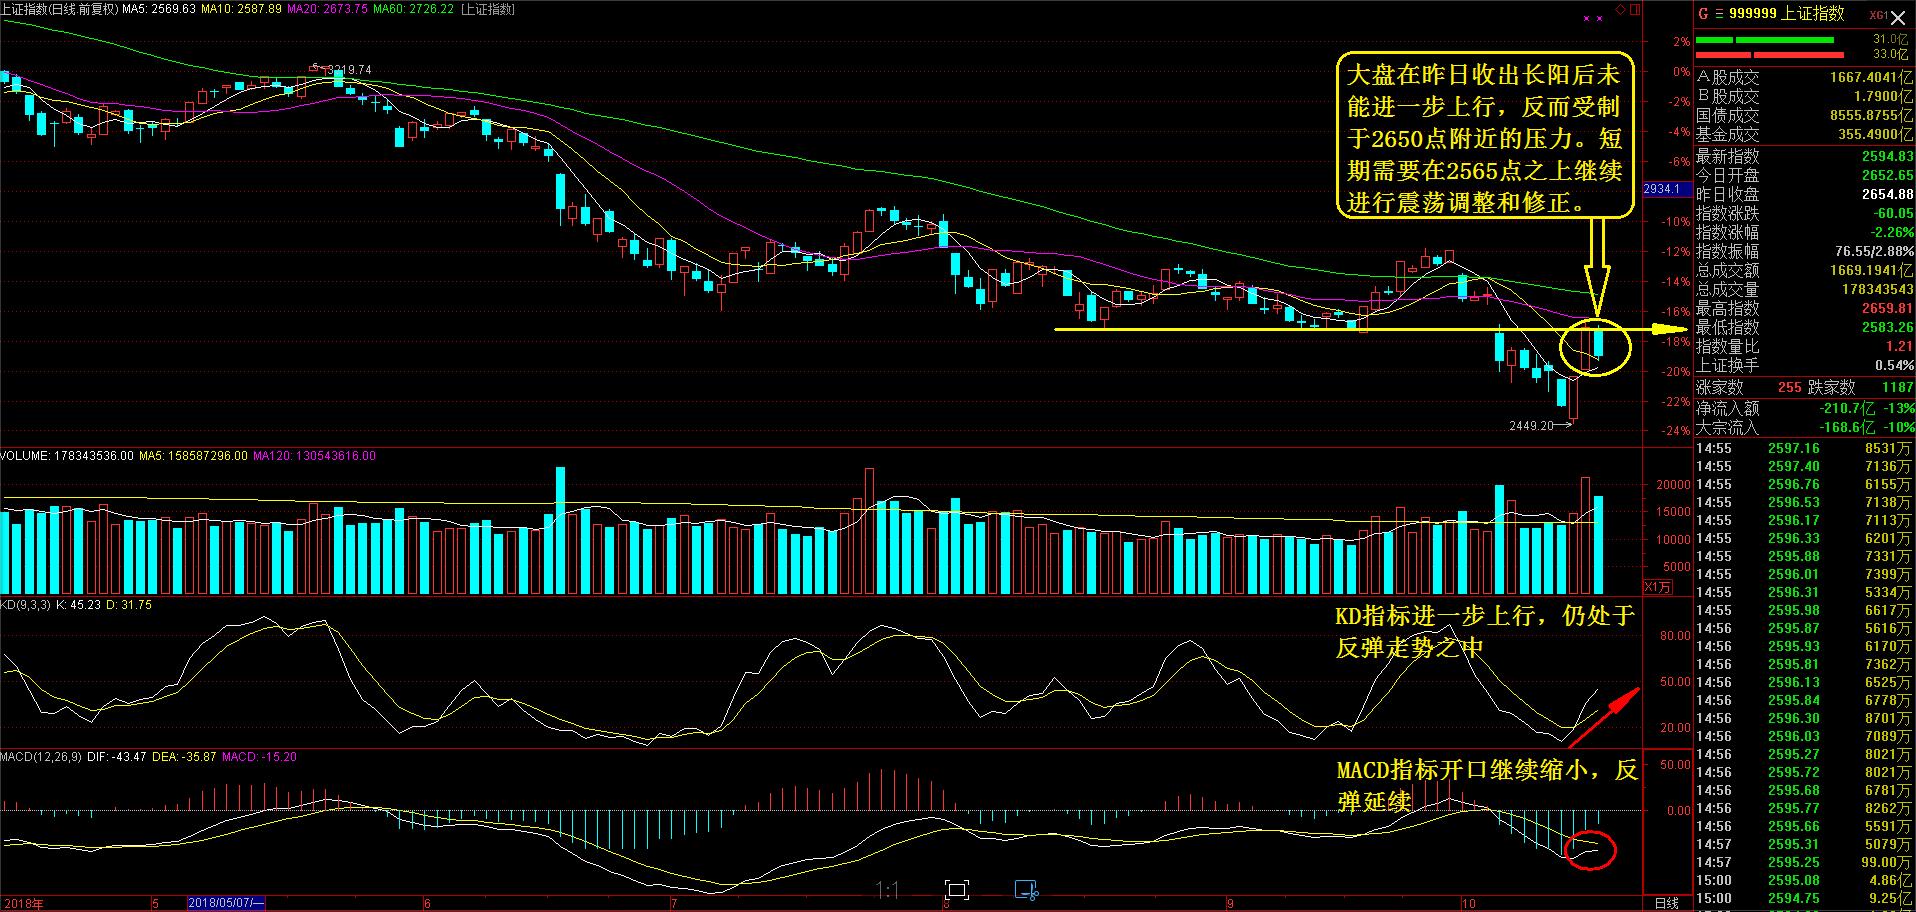The width and height of the screenshot is (1916, 912).
Task: Click the 最新指数 2594.83 row
Action: coord(1804,156)
